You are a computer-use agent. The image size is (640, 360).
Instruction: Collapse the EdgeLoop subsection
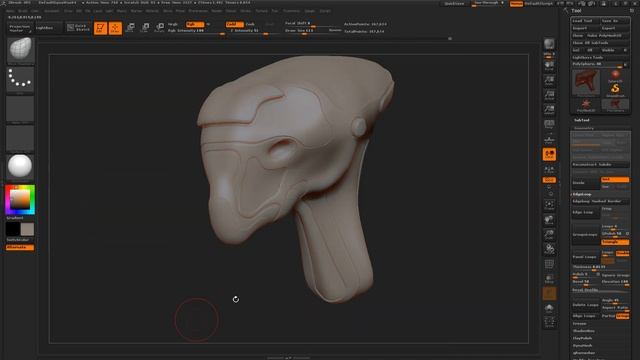581,194
